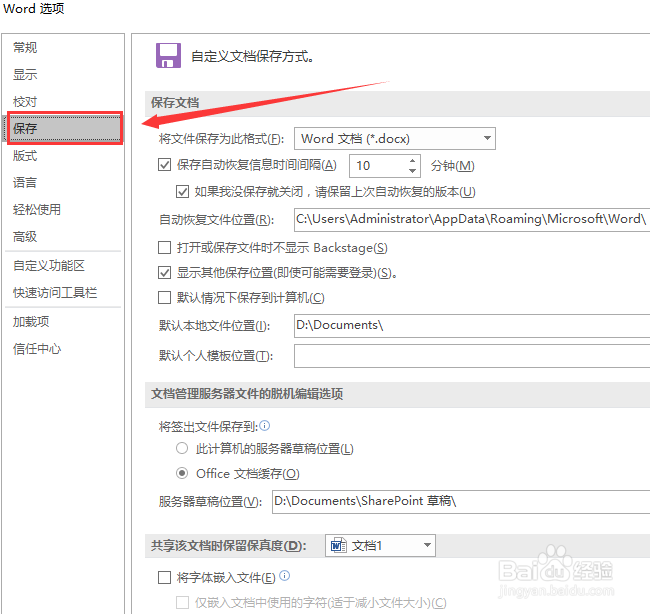
Task: Open the 快速访问工具栏 category
Action: click(x=55, y=292)
